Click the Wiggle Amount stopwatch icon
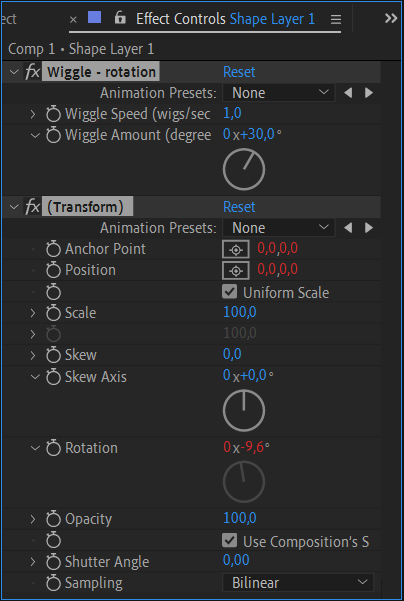The height and width of the screenshot is (601, 404). (53, 135)
